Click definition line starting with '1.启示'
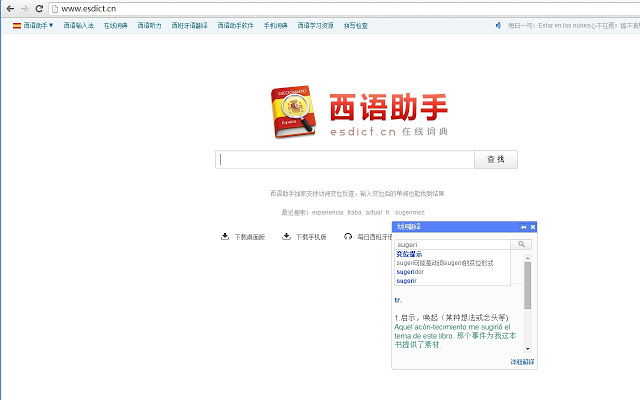The image size is (640, 400). pyautogui.click(x=452, y=318)
